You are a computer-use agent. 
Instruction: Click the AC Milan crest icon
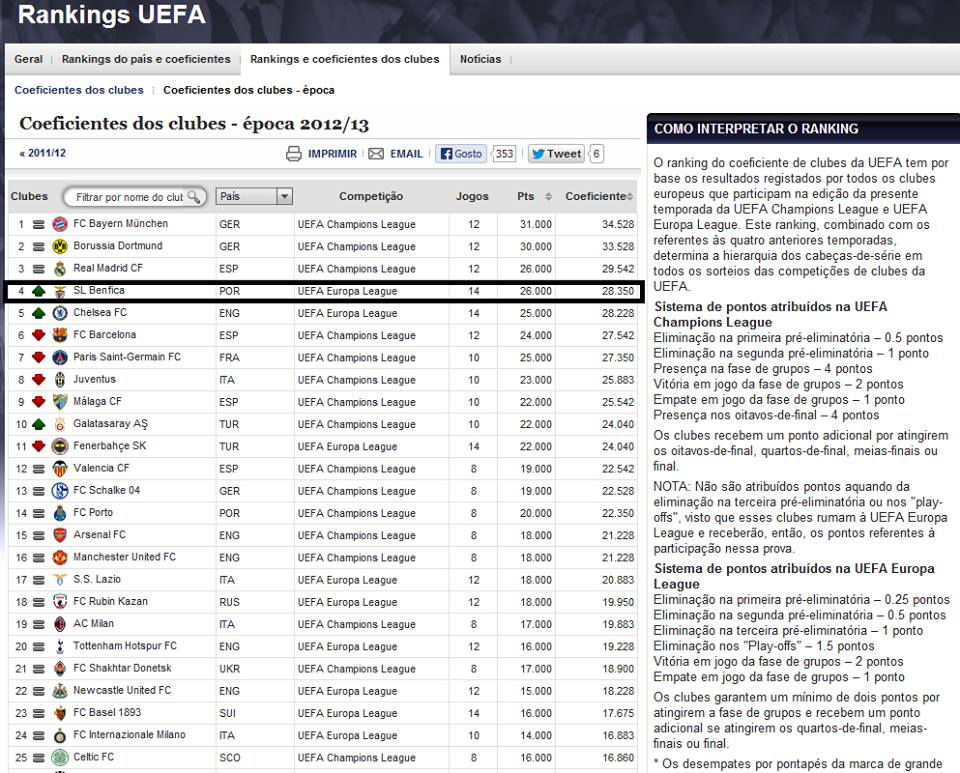pos(60,624)
